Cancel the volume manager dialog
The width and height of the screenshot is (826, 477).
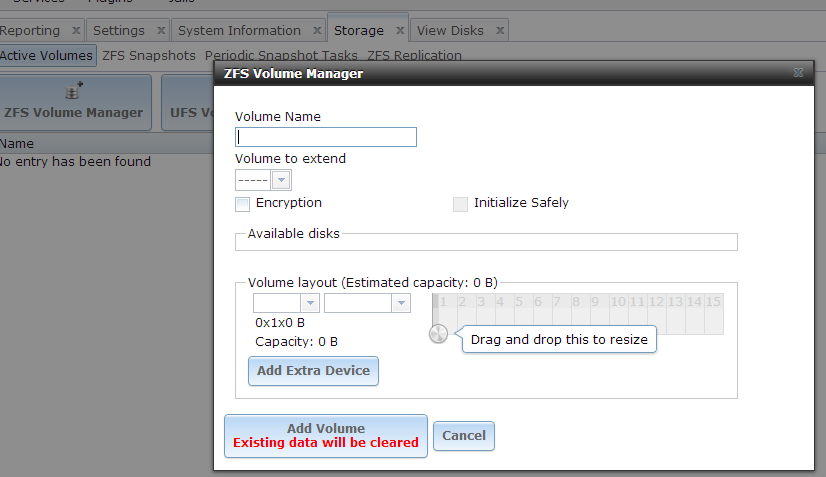464,435
